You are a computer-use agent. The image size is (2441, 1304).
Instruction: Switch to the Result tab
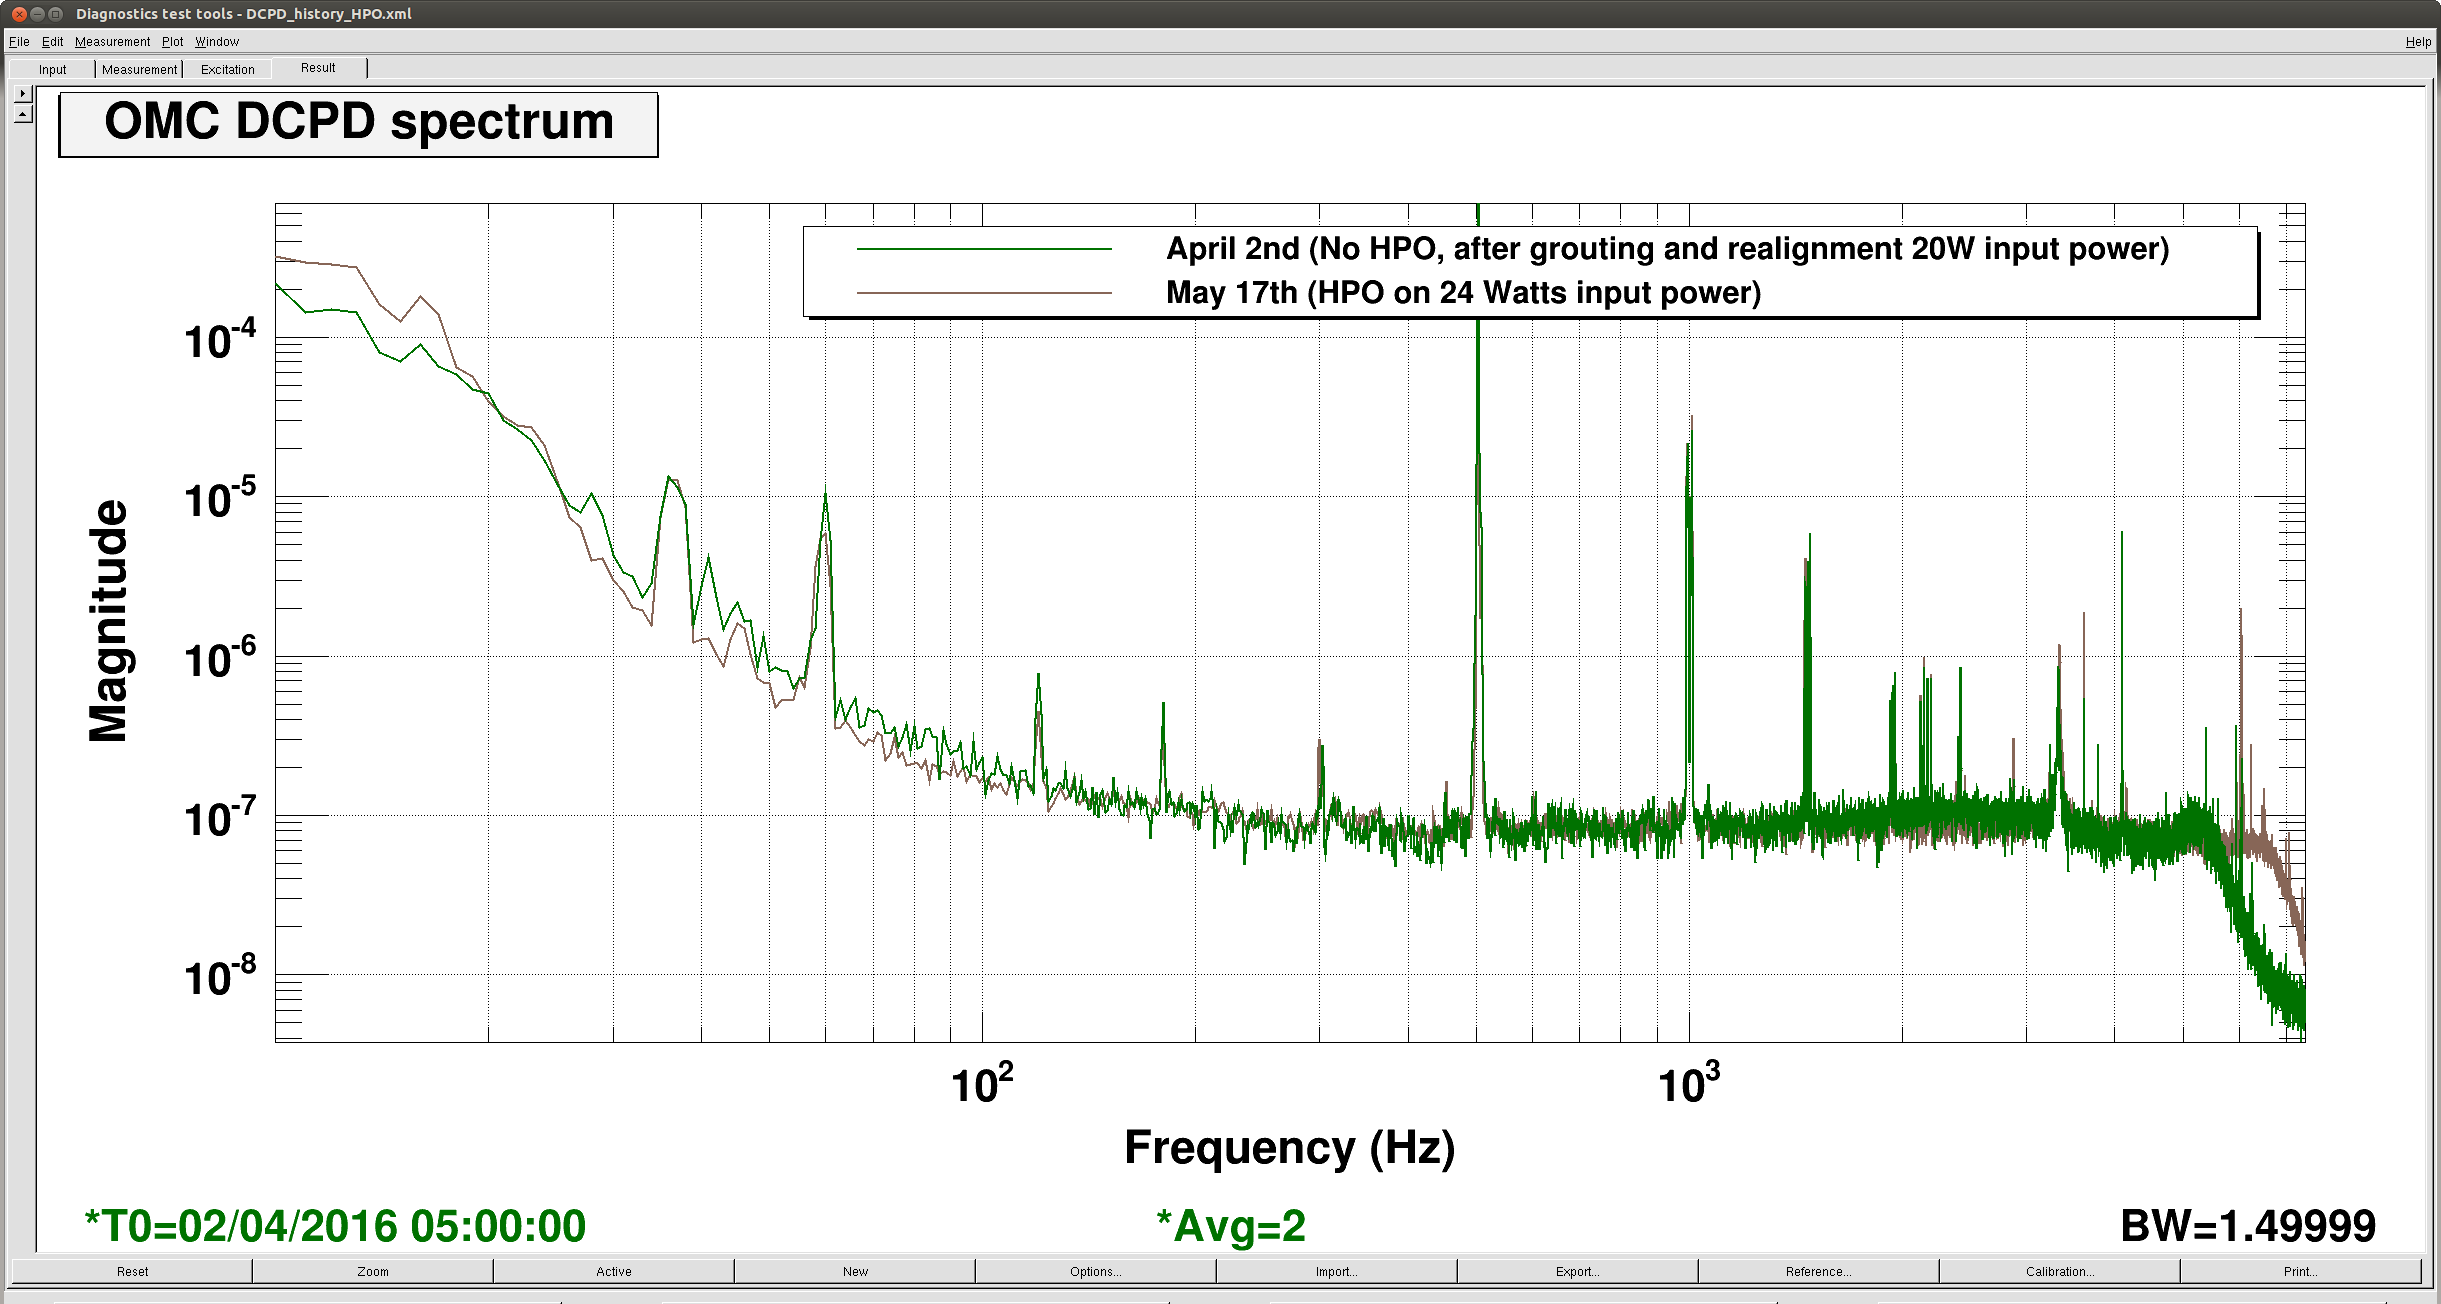318,68
